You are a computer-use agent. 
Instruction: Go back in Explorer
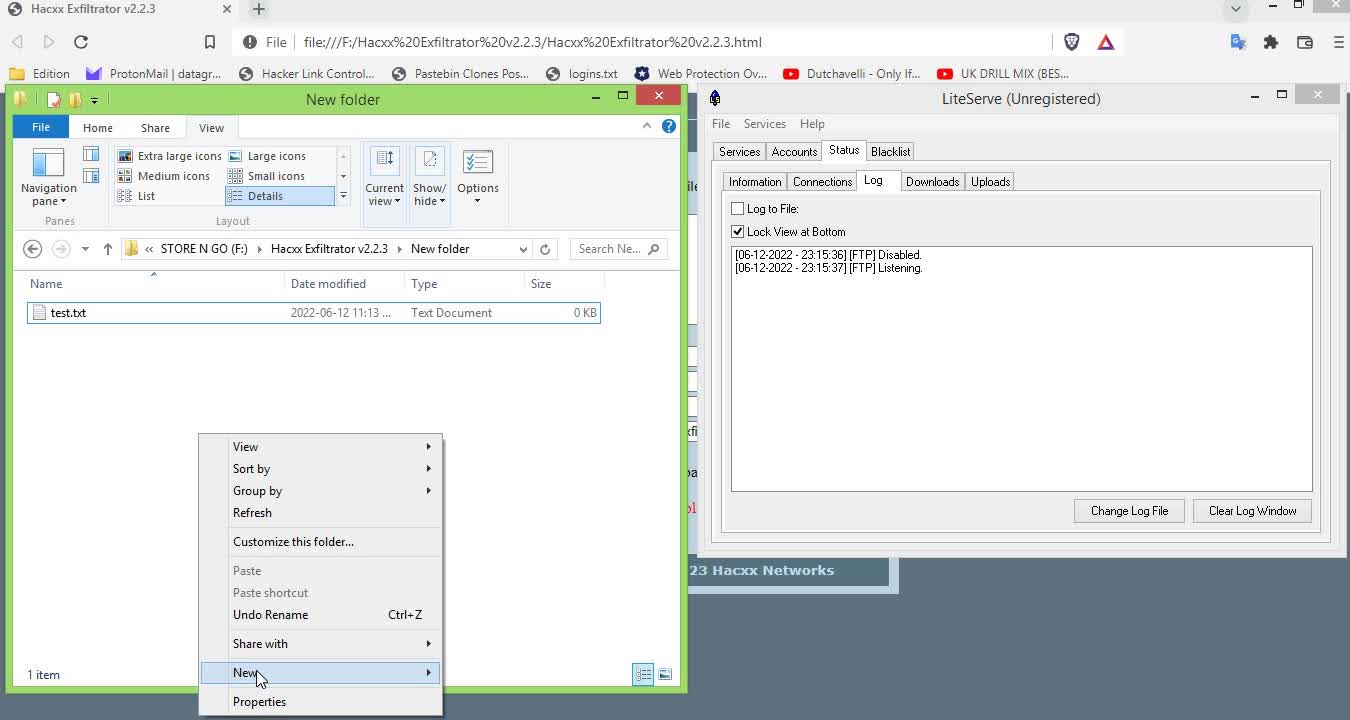tap(32, 249)
